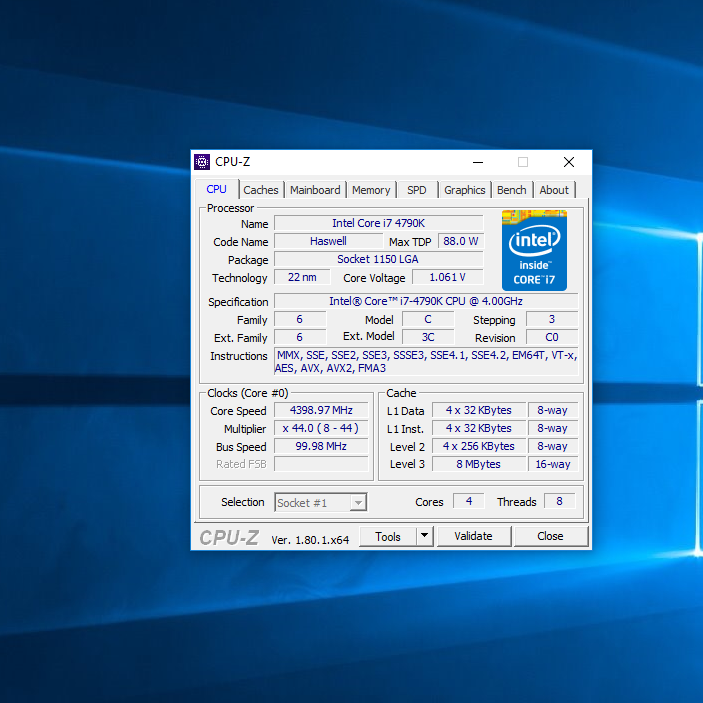
Task: Open the Graphics tab
Action: [464, 190]
